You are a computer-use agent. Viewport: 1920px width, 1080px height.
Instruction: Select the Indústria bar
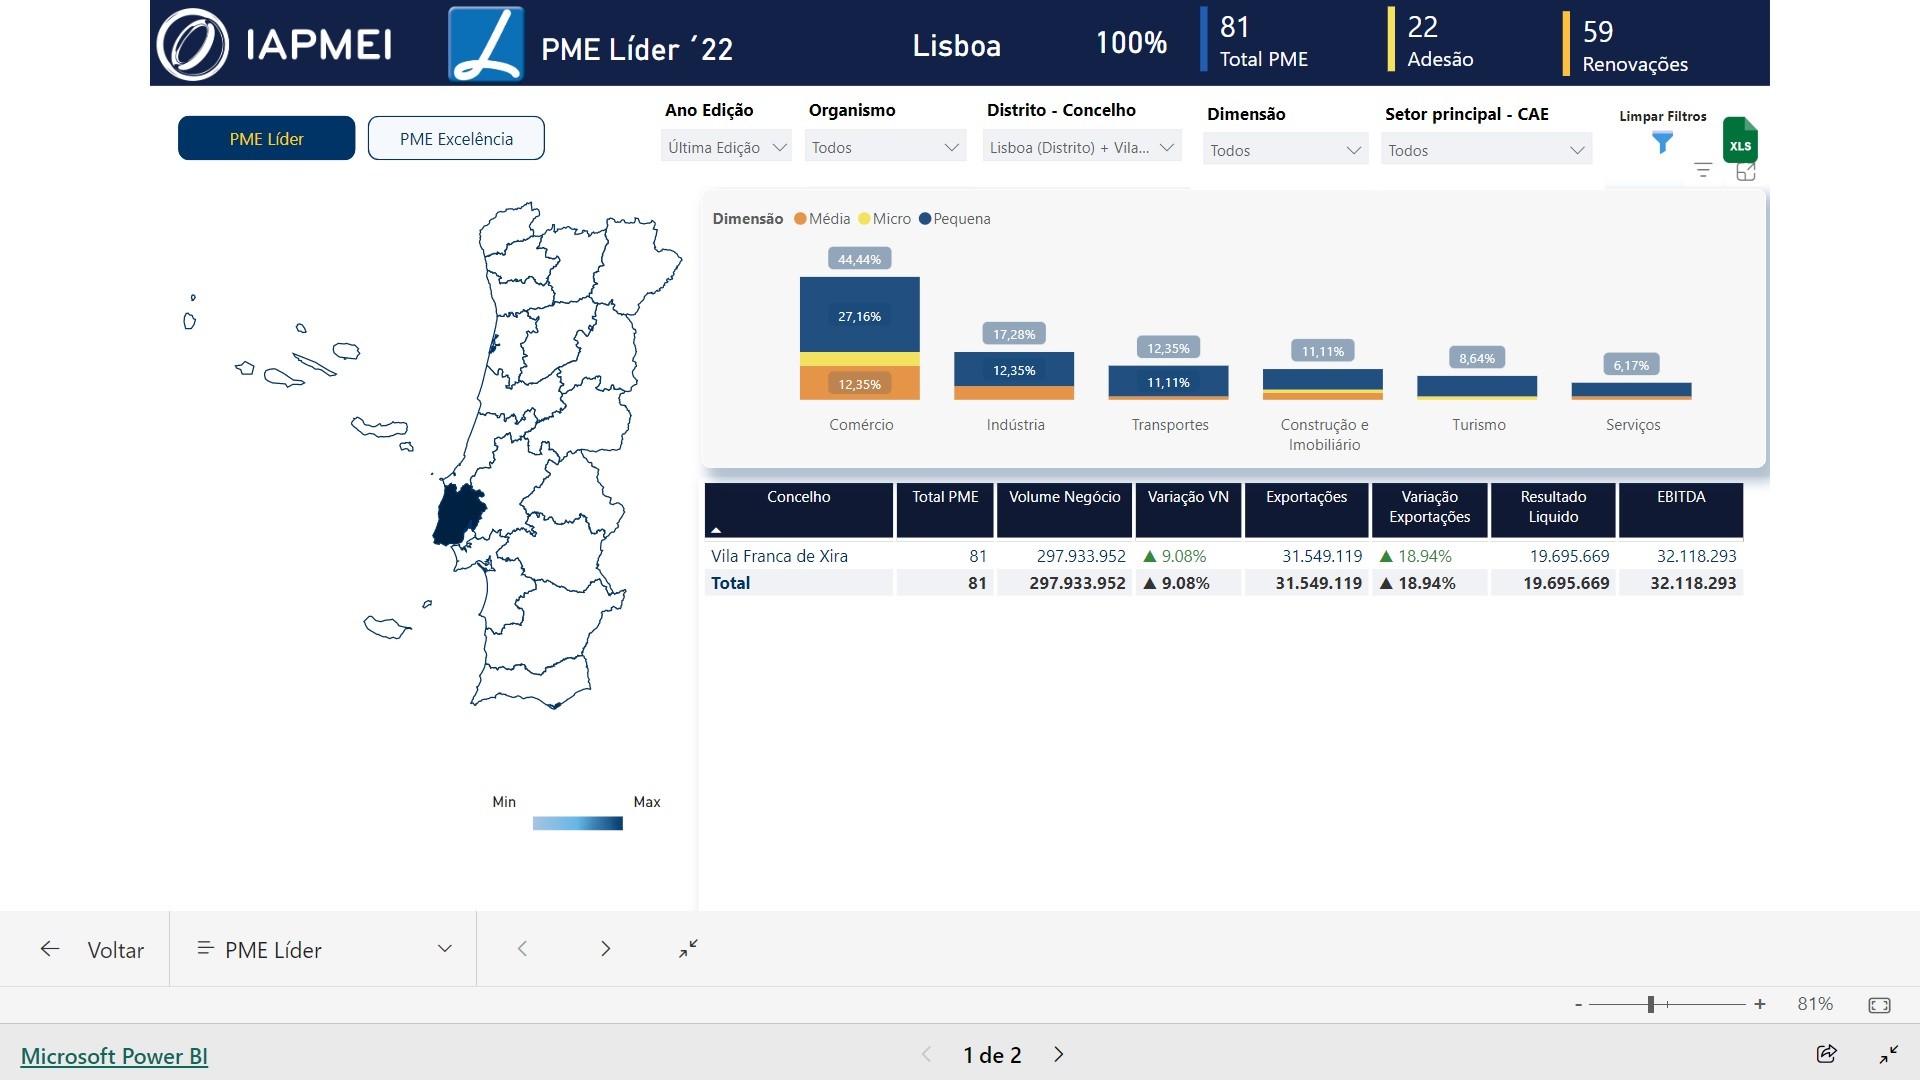(x=1014, y=376)
